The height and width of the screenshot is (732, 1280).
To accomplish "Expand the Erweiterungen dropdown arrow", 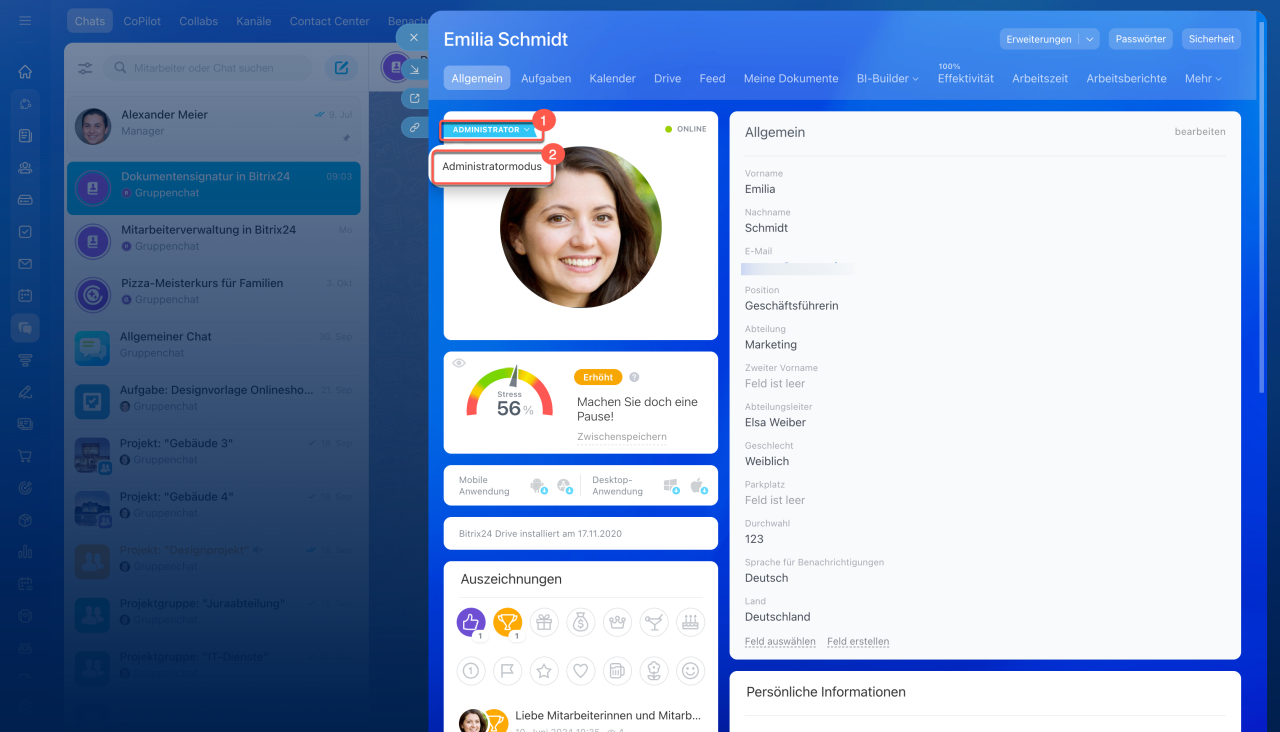I will pos(1089,39).
